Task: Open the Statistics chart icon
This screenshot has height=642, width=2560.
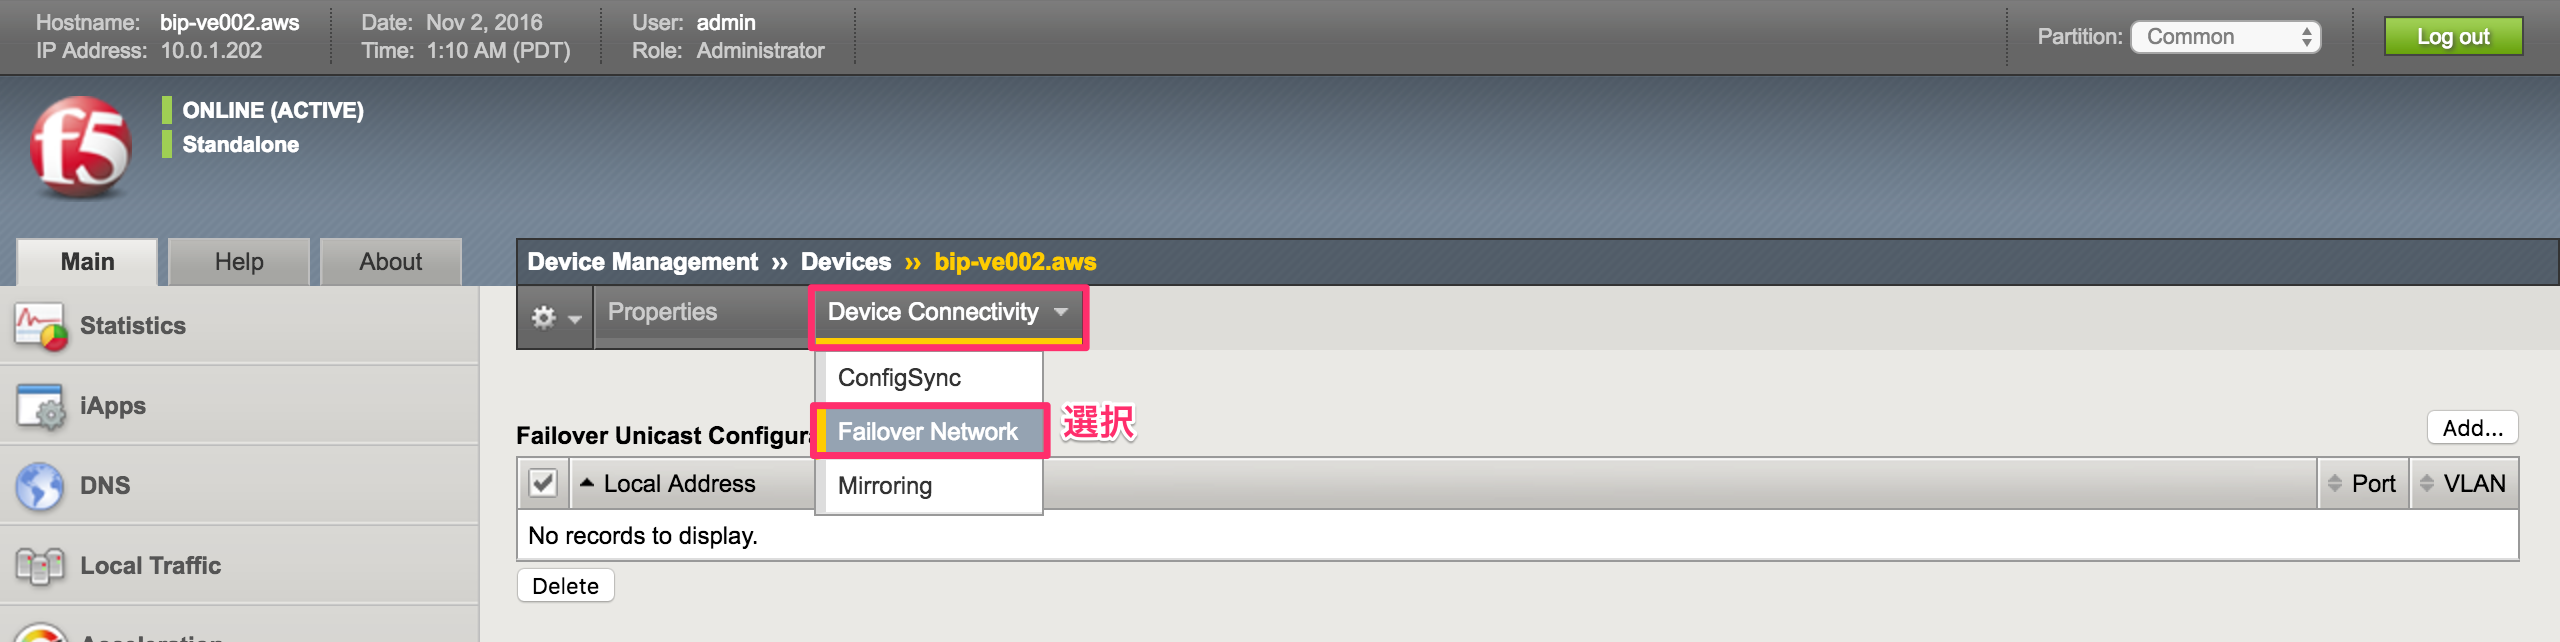Action: [41, 326]
